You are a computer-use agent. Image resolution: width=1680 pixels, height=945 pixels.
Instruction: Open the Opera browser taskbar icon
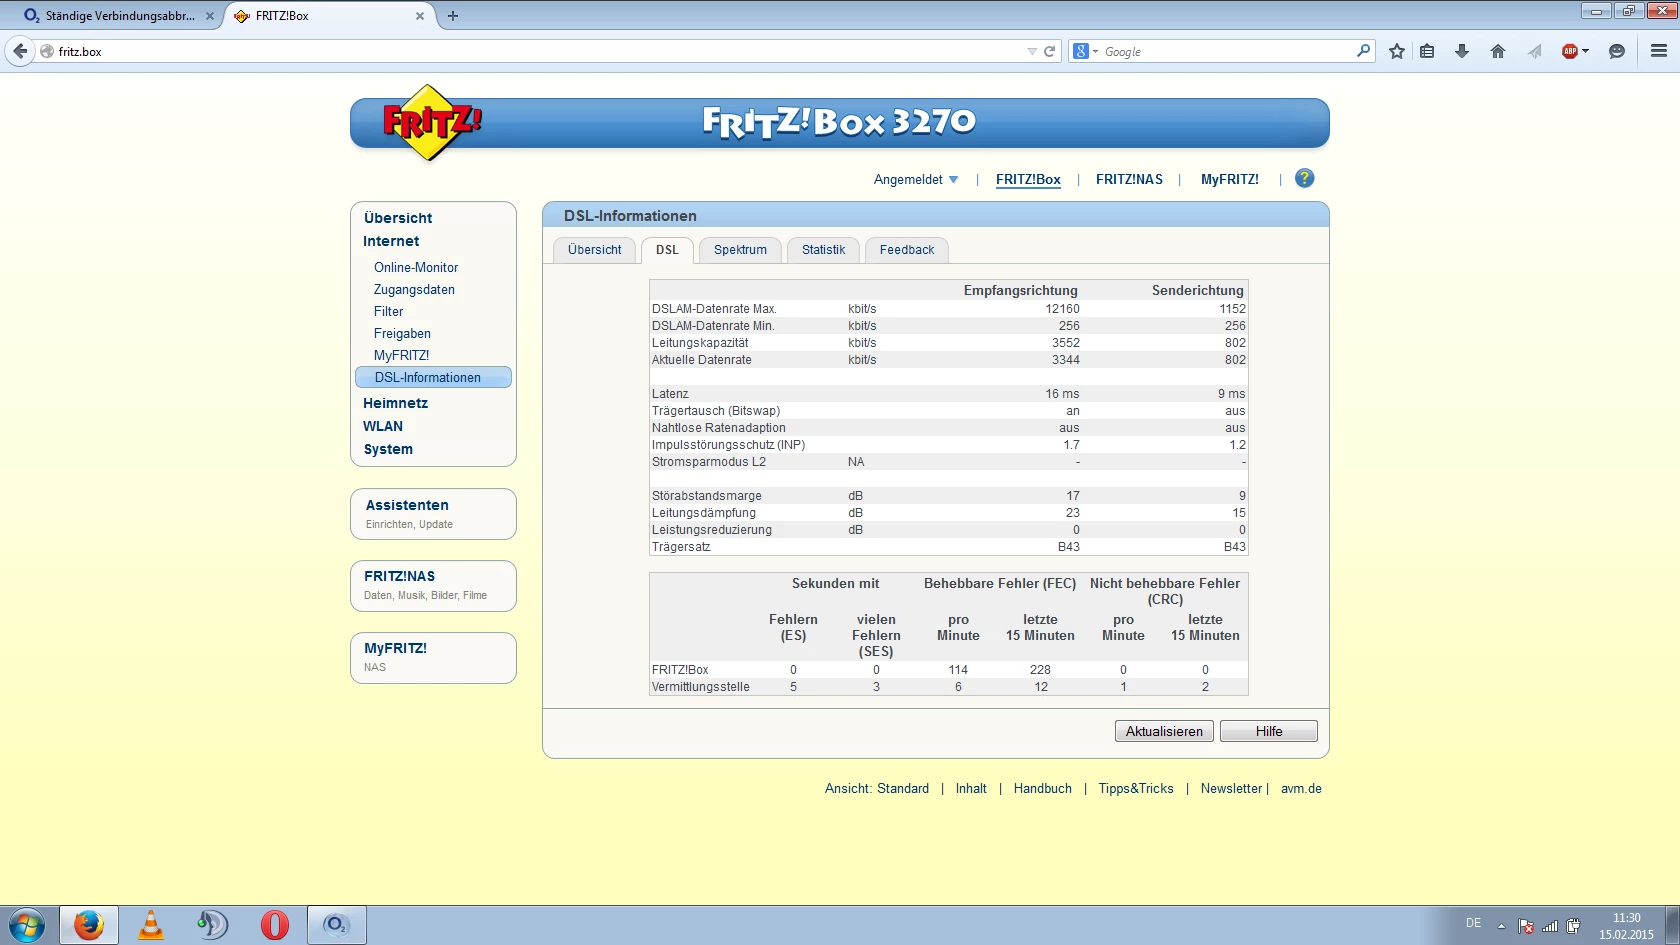tap(275, 925)
